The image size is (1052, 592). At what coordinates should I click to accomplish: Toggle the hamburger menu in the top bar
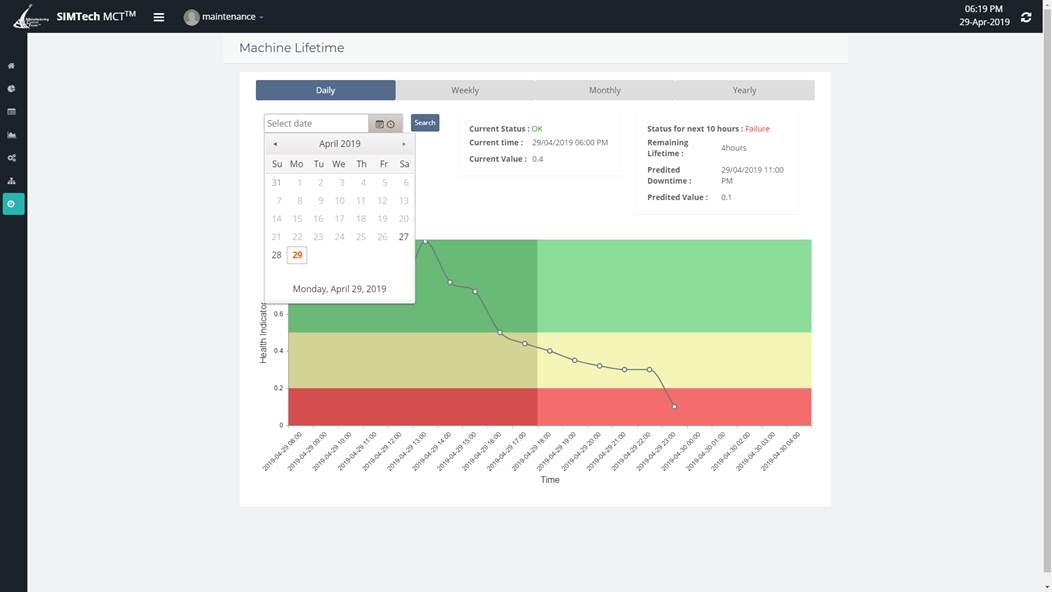(159, 17)
